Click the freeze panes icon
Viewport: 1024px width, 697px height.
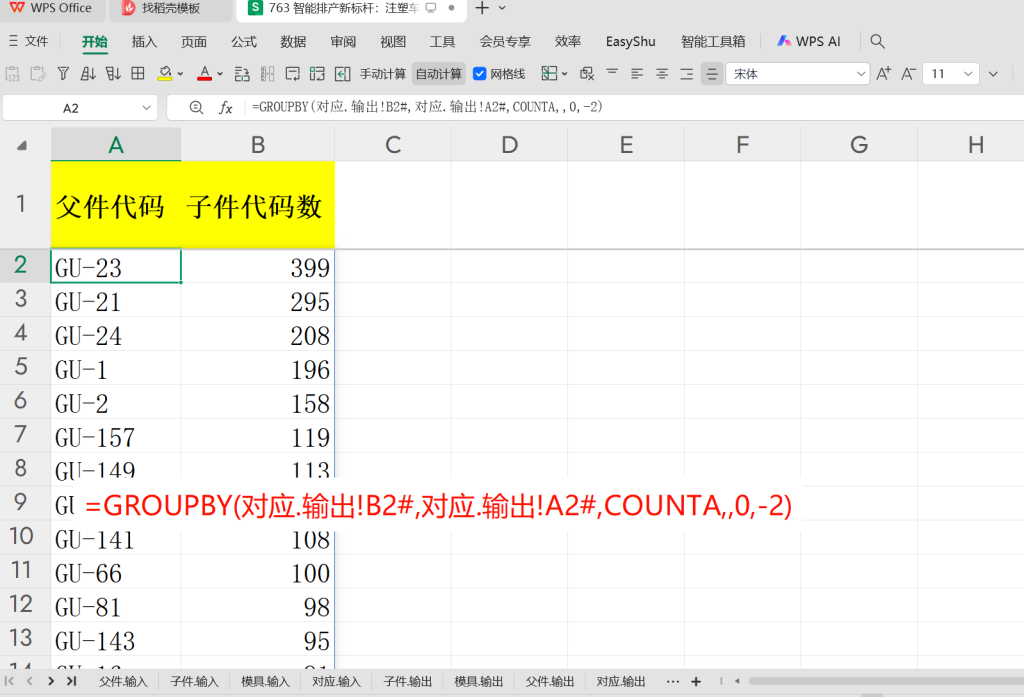click(549, 74)
